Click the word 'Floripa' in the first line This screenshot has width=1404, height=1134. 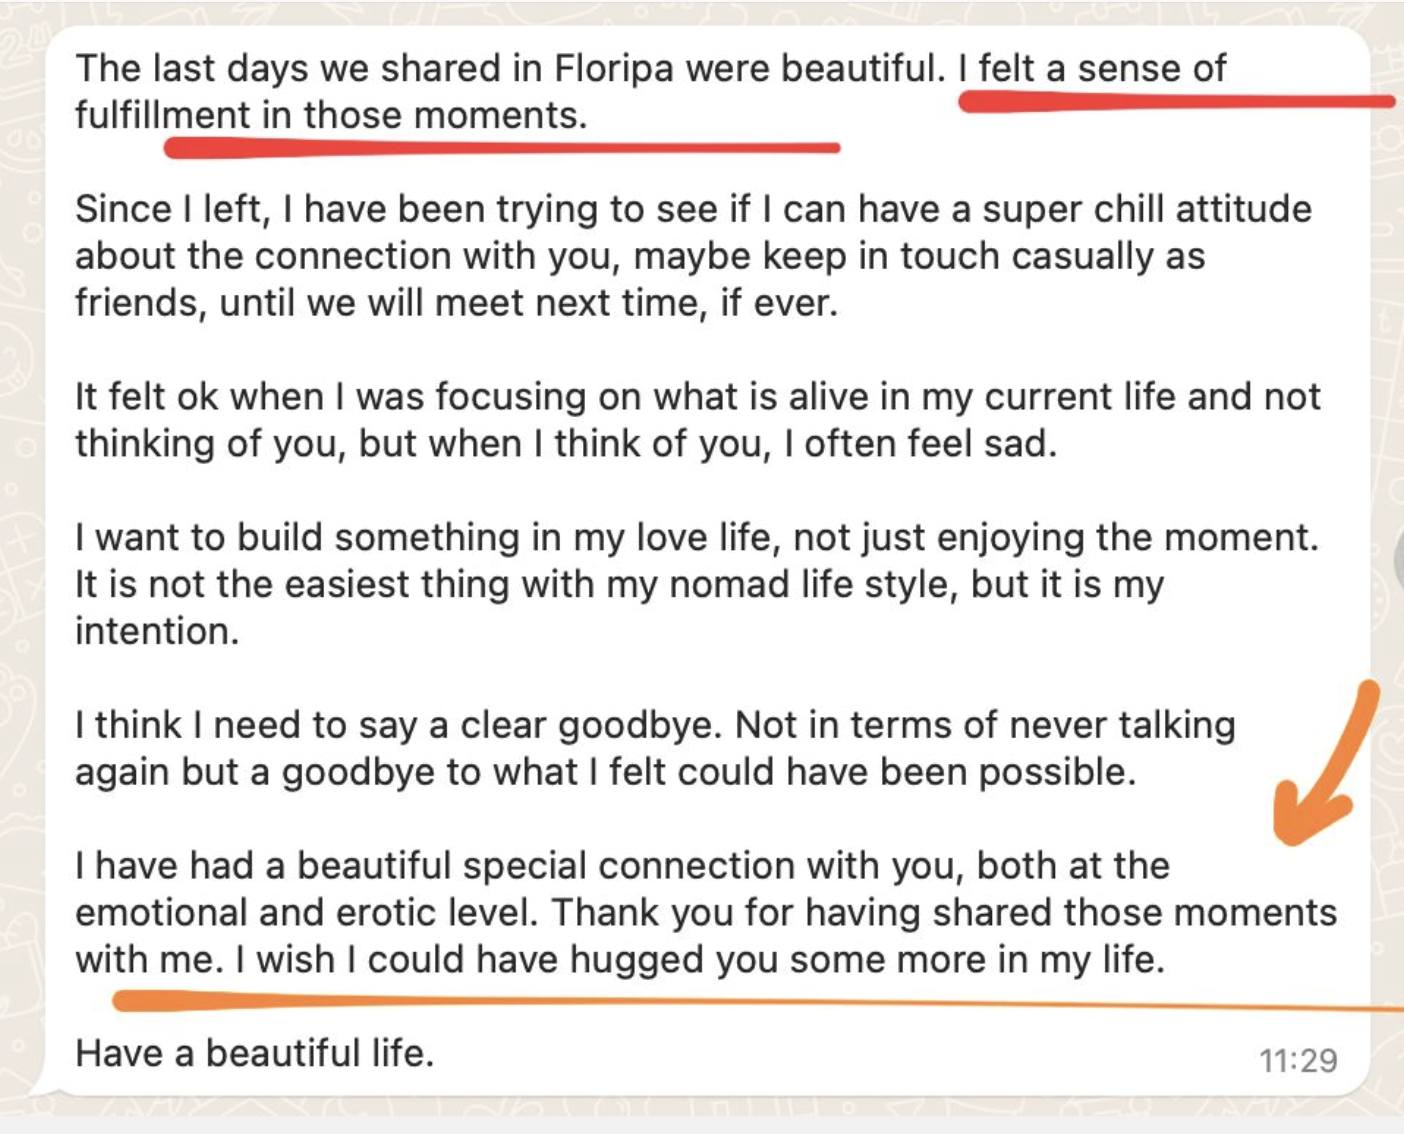pyautogui.click(x=611, y=69)
